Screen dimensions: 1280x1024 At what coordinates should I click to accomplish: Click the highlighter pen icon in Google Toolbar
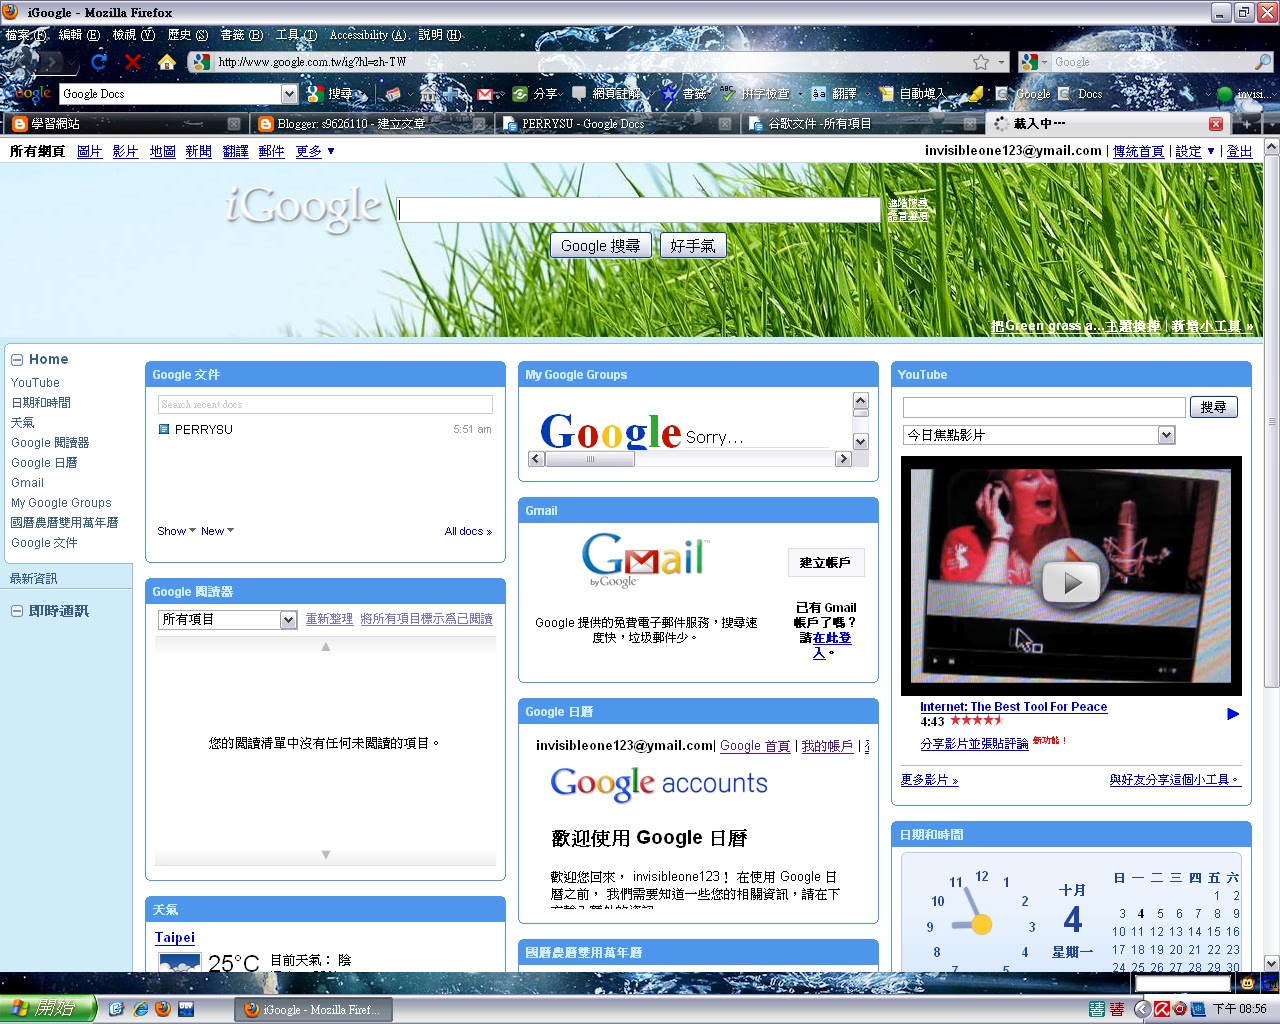[x=974, y=94]
